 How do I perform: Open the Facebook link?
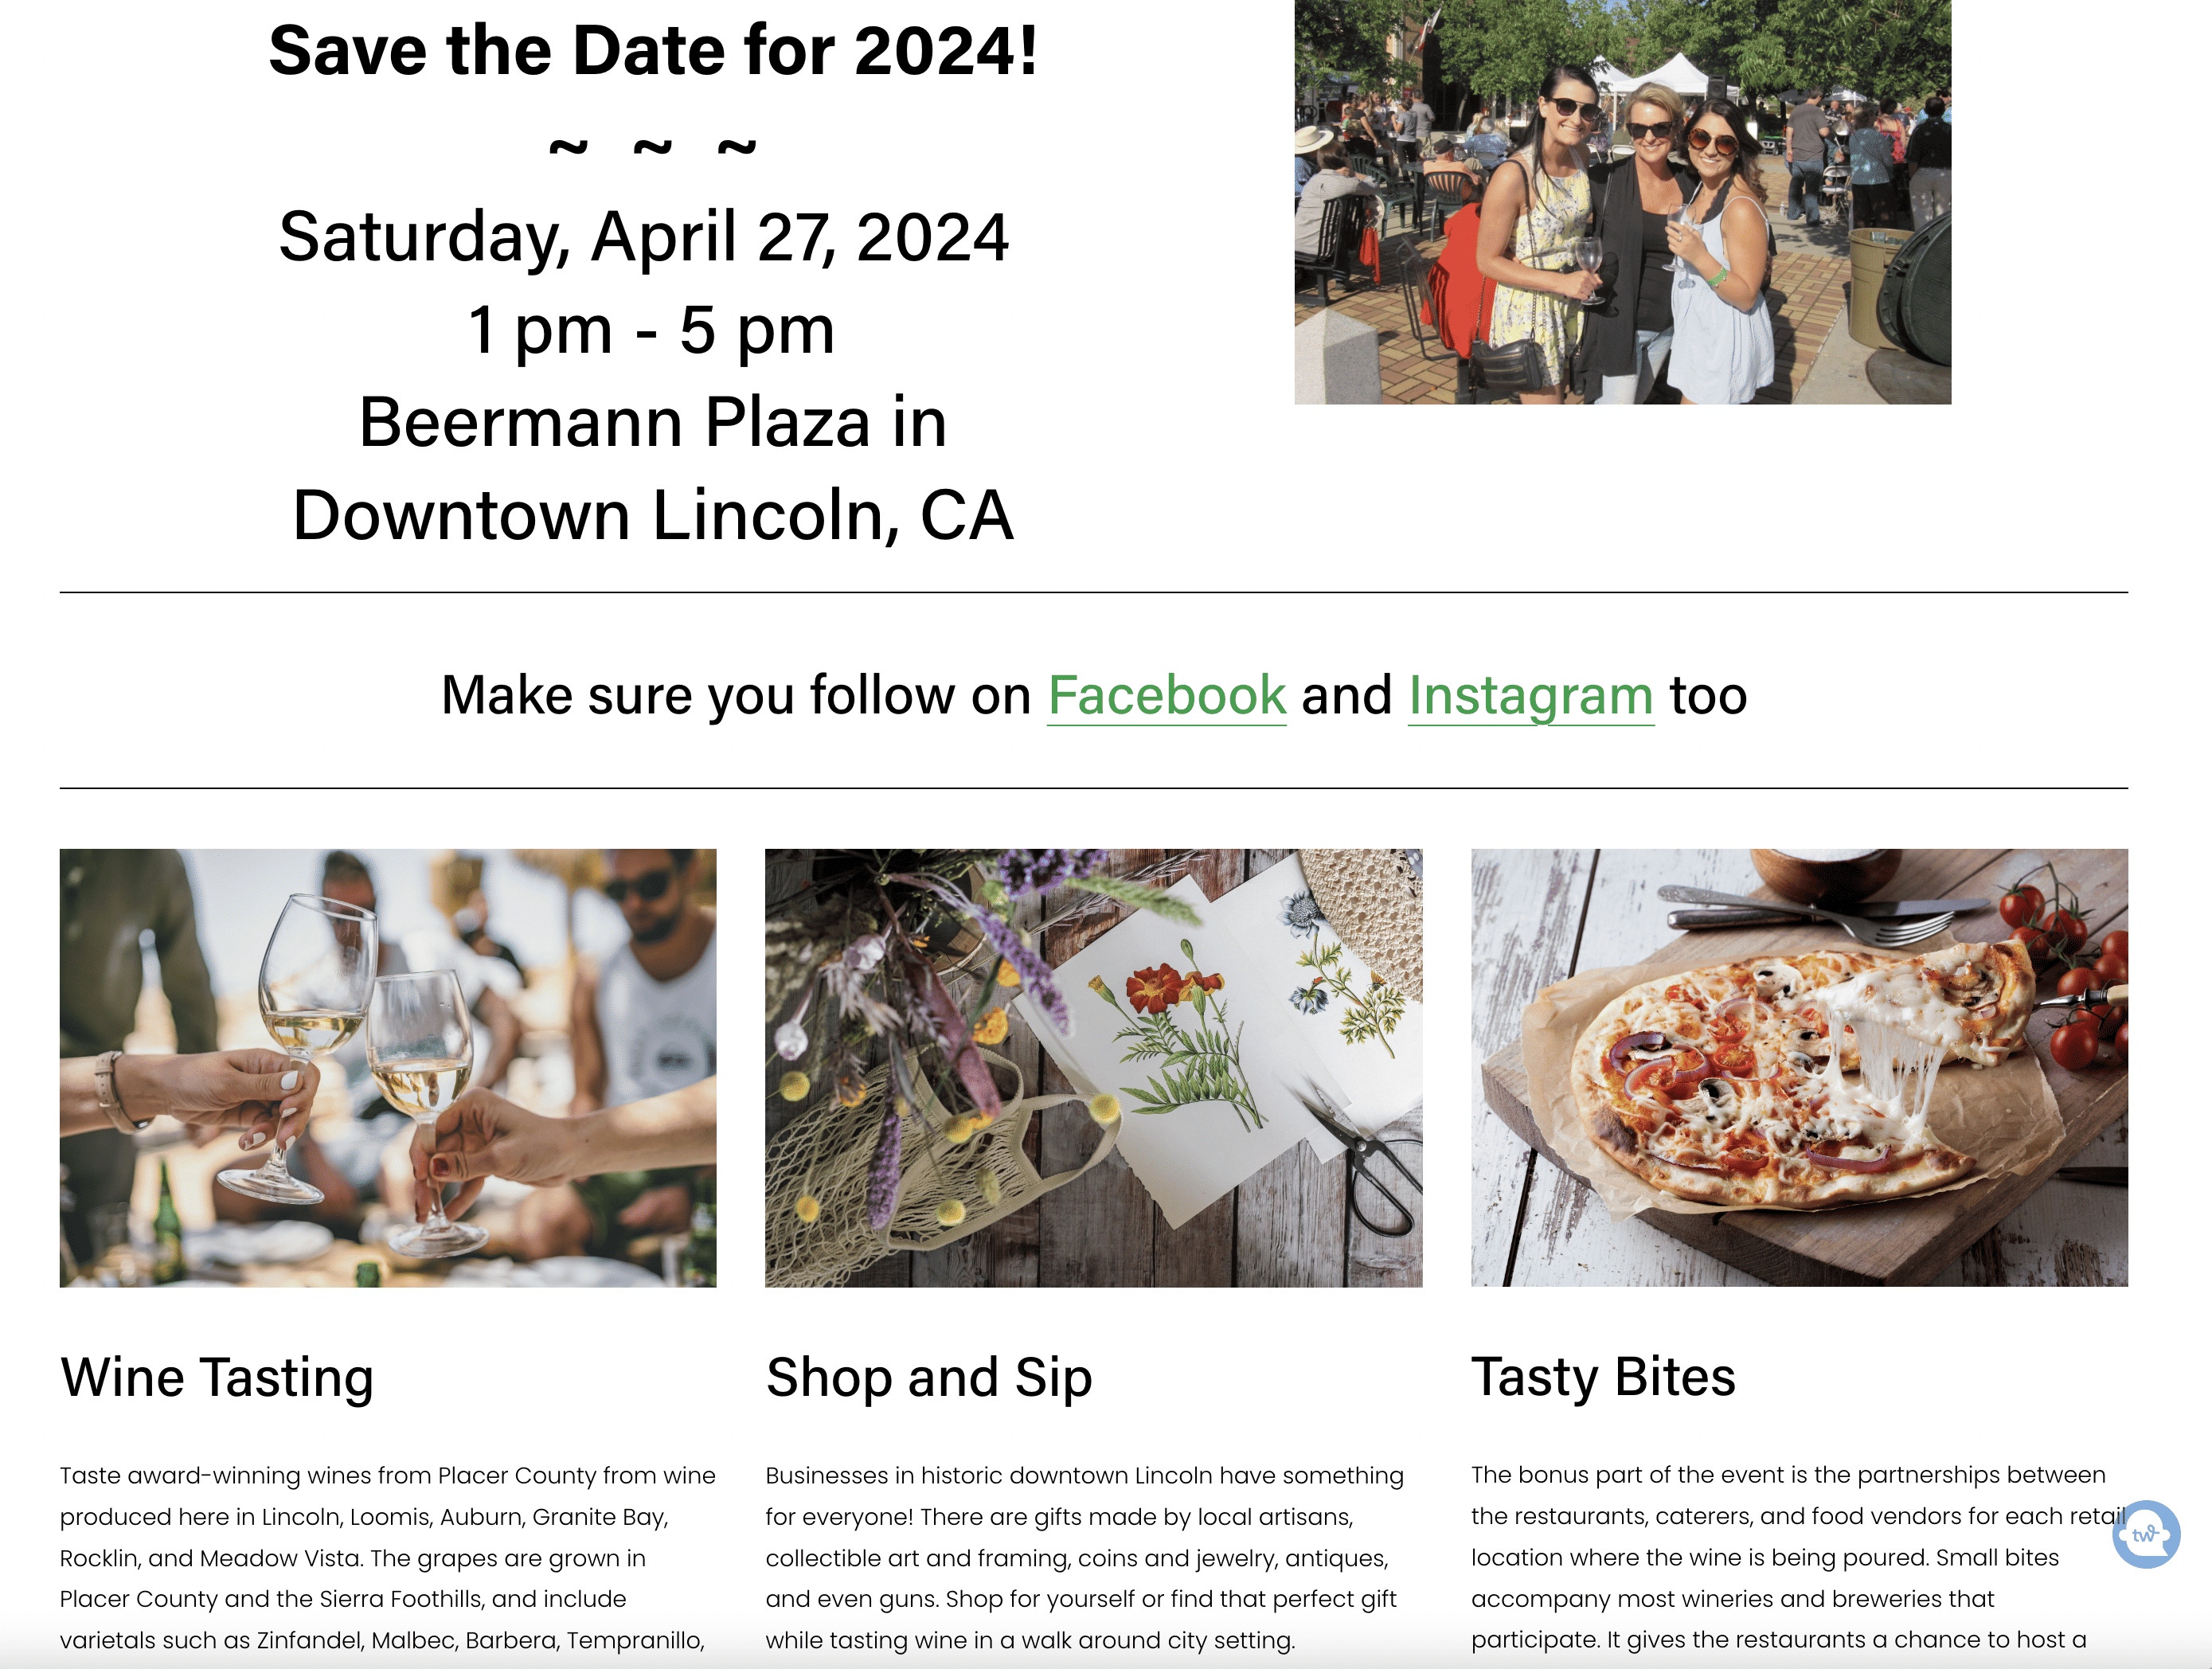pyautogui.click(x=1166, y=695)
